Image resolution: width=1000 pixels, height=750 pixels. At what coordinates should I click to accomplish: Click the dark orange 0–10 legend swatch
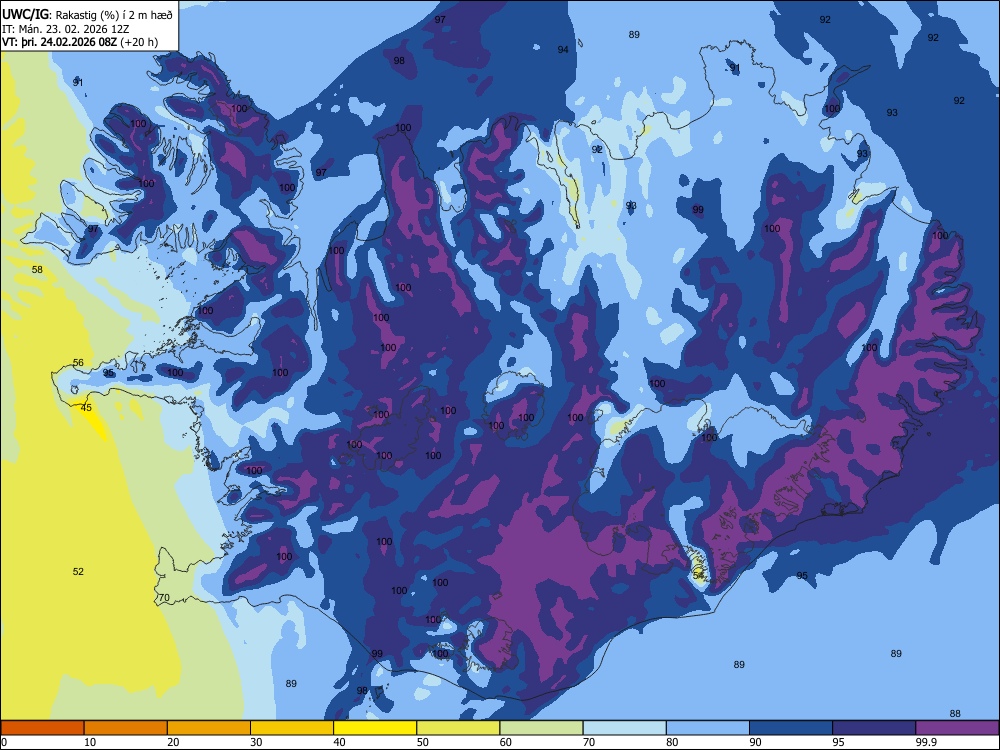tap(42, 728)
